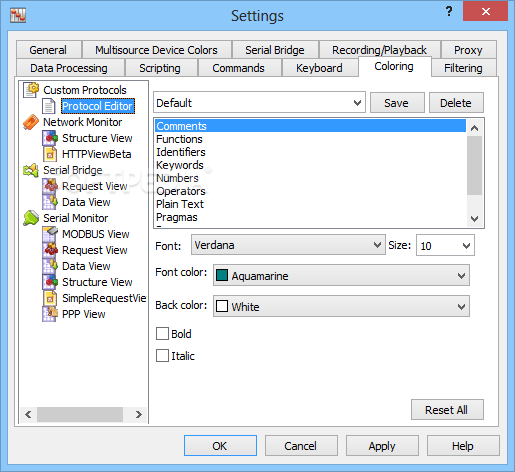515x472 pixels.
Task: Click the Serial Bridge tree icon
Action: pos(31,170)
